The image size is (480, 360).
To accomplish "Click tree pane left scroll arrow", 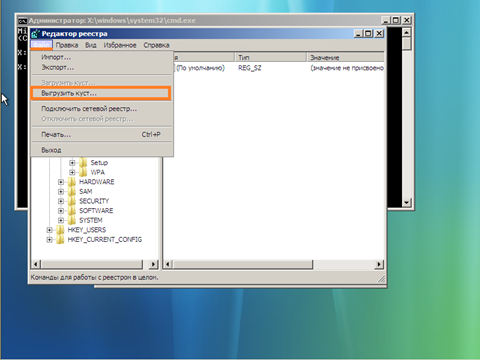I will 36,264.
